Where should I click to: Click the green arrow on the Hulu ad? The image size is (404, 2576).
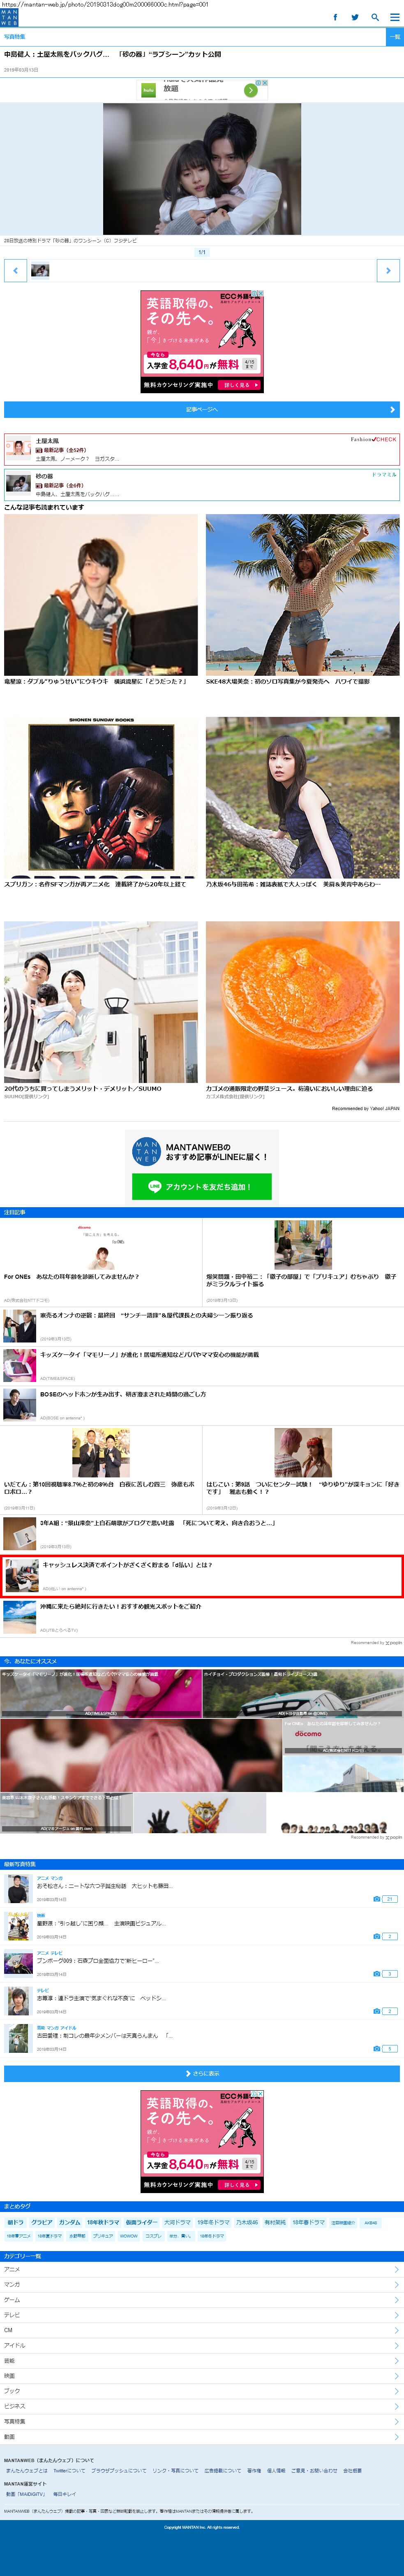251,90
